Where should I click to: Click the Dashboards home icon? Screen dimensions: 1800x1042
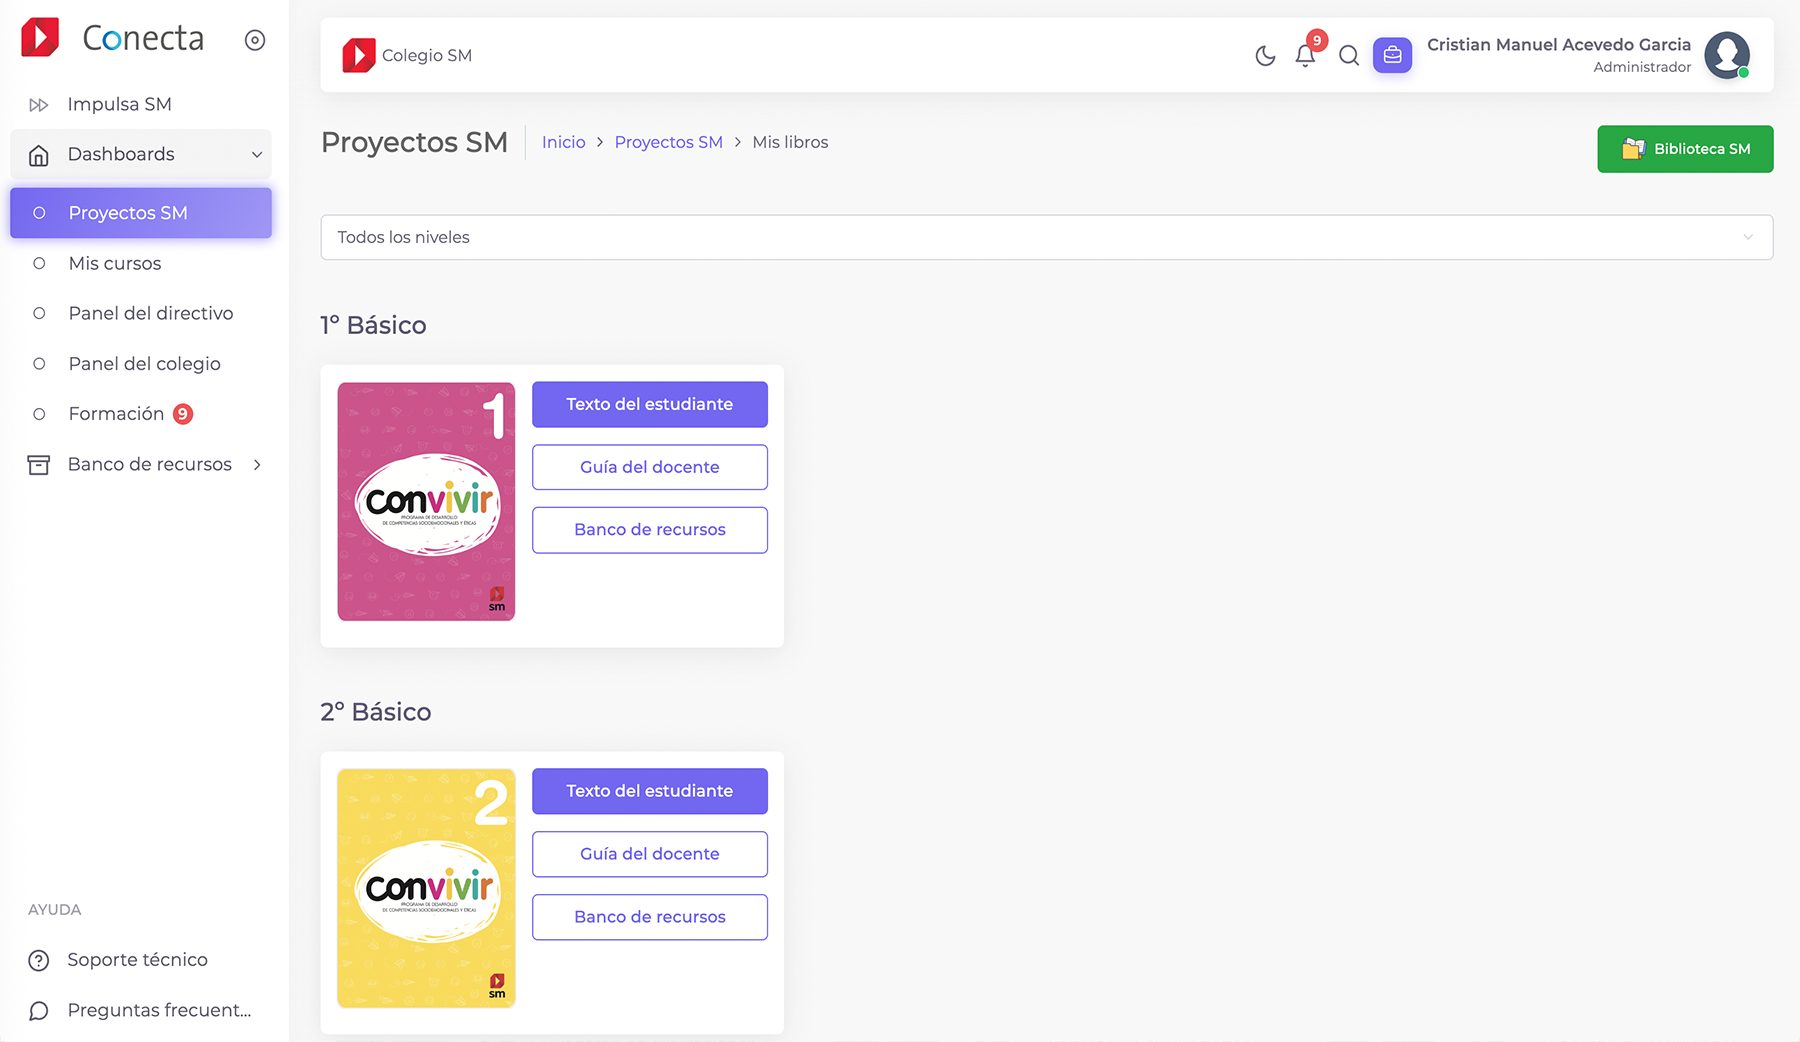pos(39,155)
